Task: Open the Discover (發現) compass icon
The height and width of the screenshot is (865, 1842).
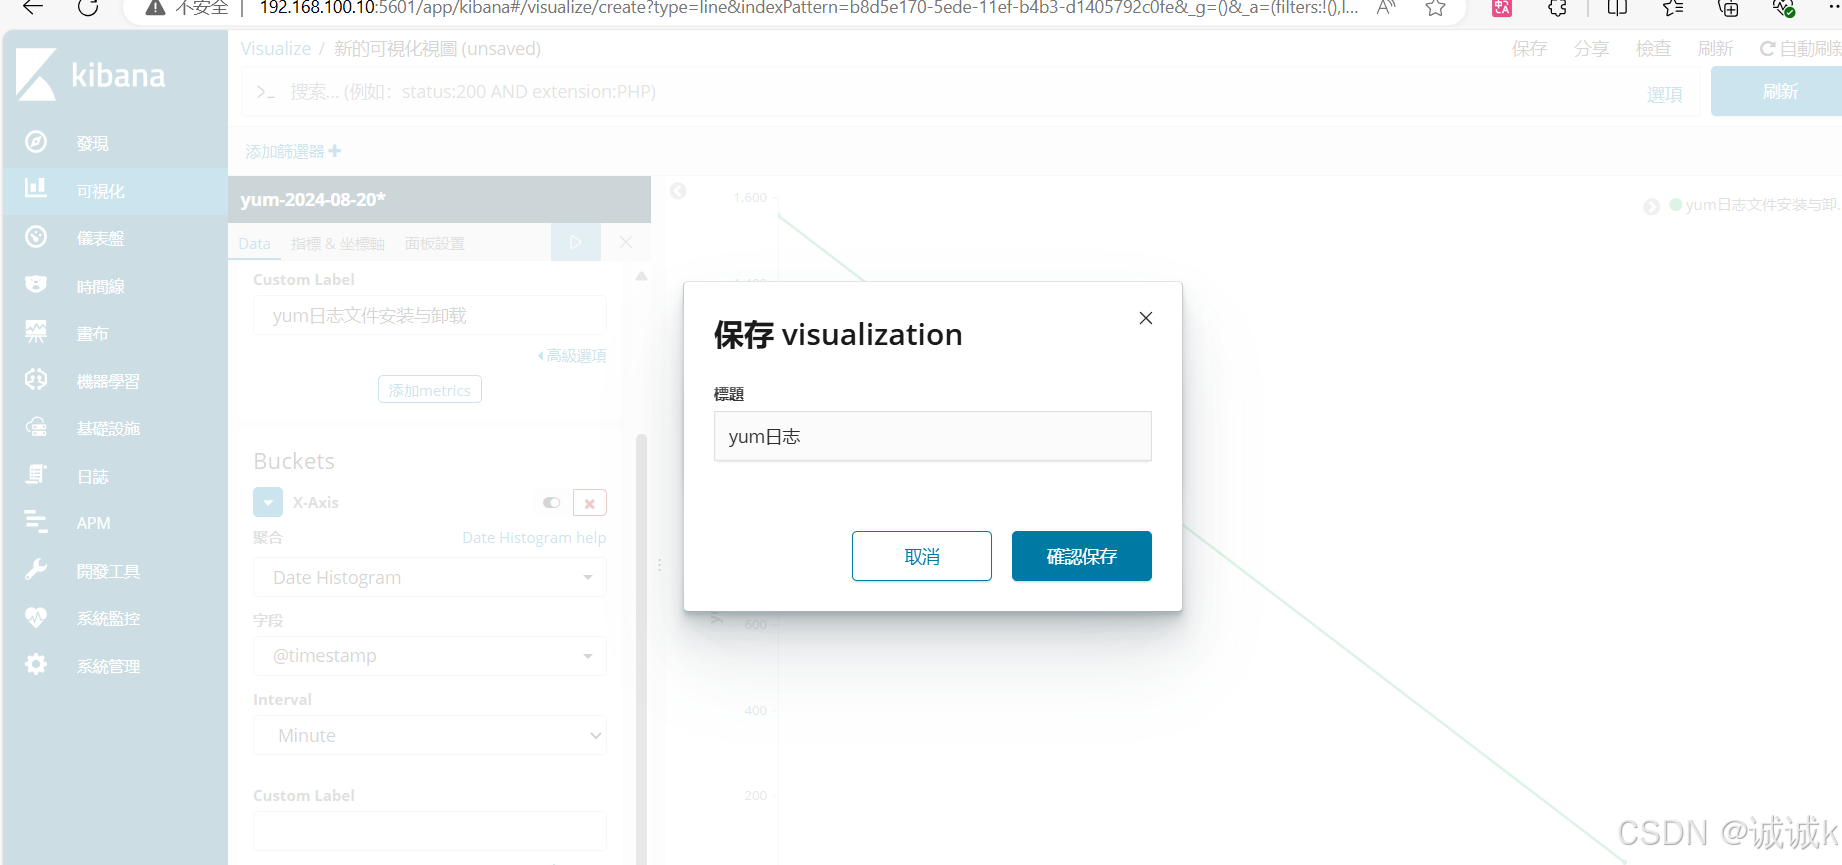Action: (x=36, y=142)
